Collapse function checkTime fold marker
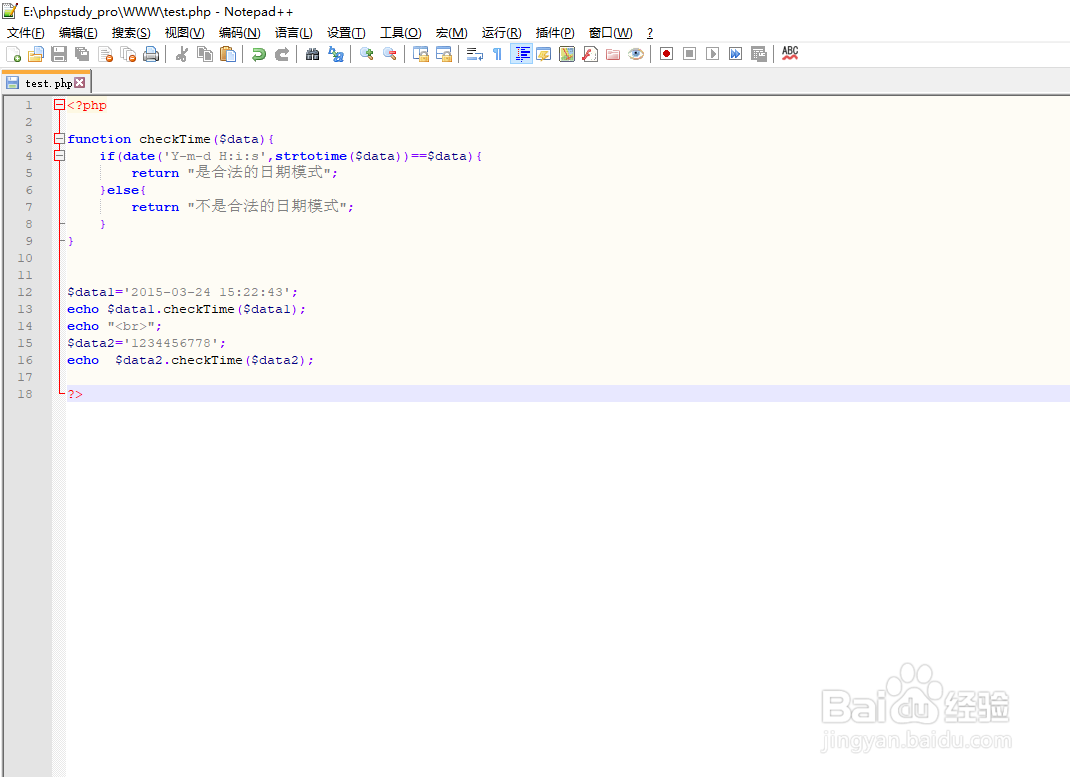Viewport: 1070px width, 777px height. tap(59, 139)
